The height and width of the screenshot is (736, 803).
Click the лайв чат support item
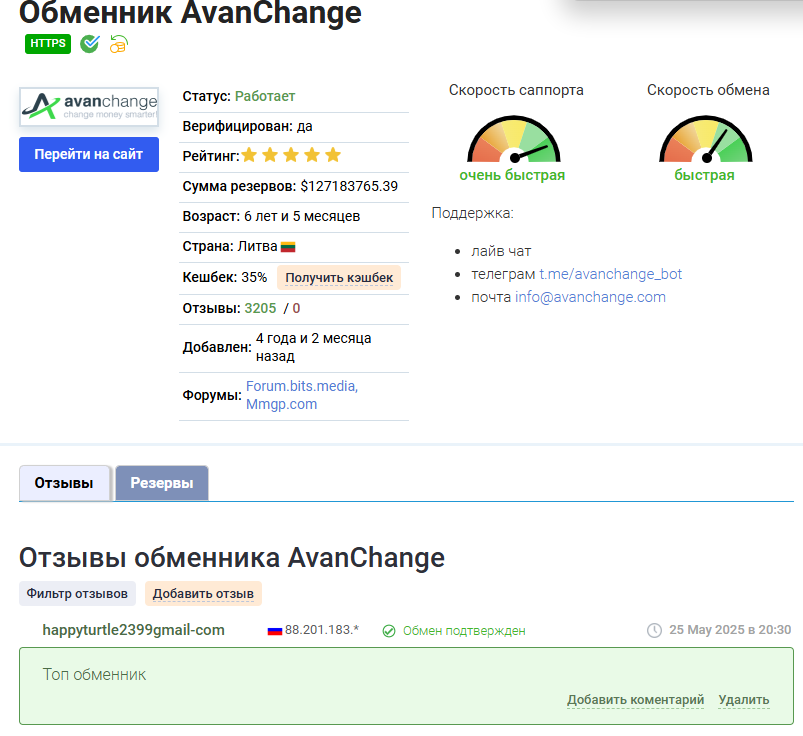pos(501,251)
